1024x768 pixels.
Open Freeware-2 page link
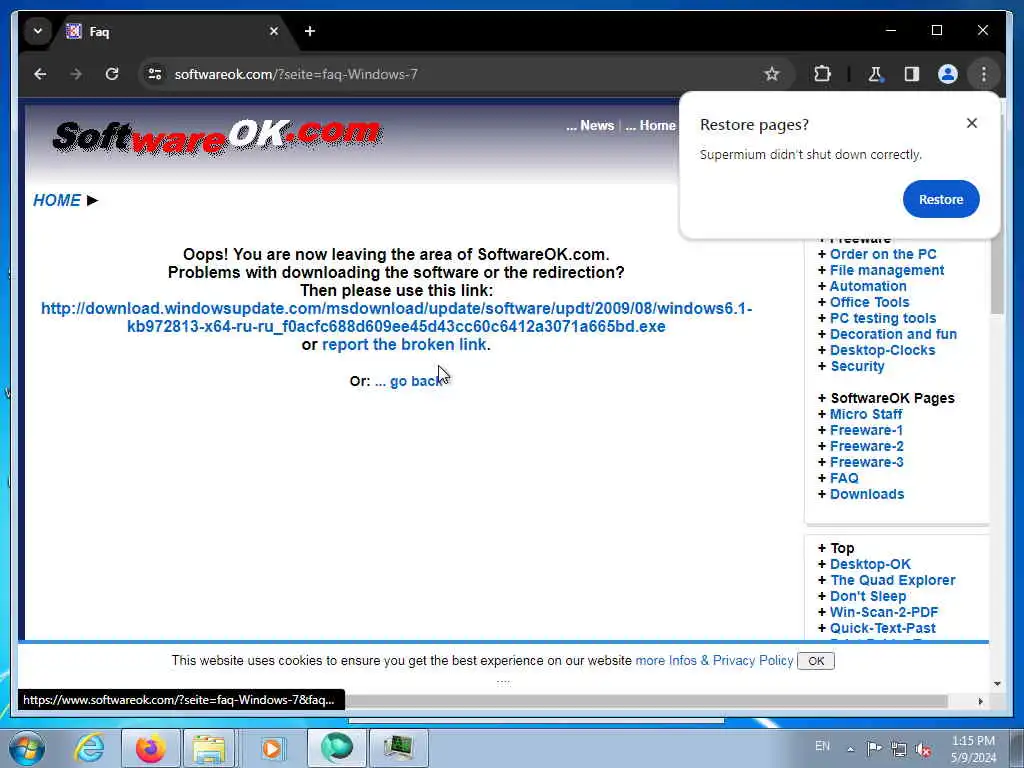867,446
